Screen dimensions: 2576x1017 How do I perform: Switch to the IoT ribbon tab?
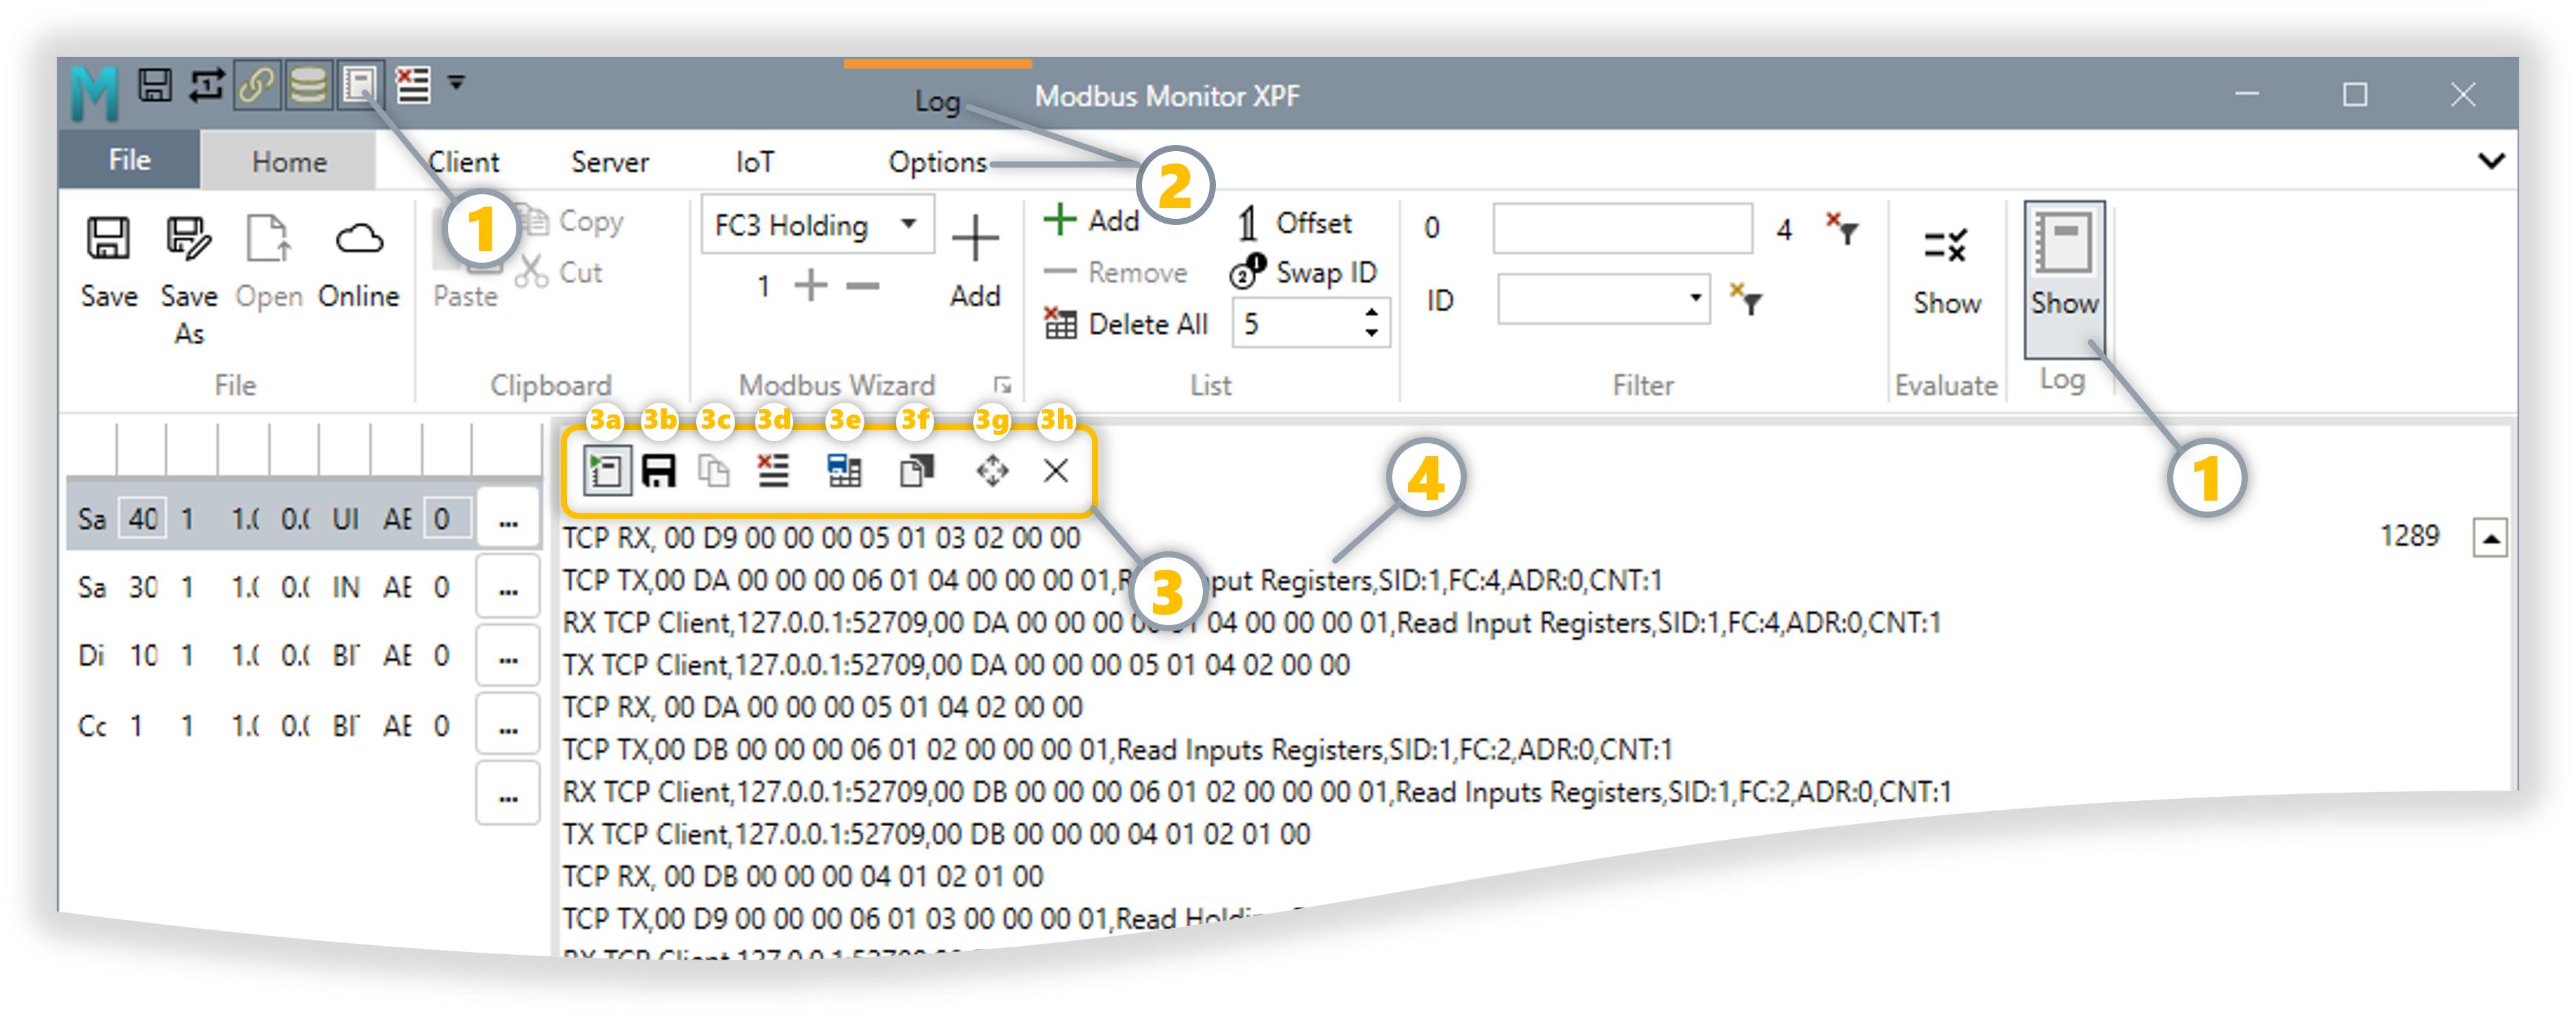tap(755, 162)
